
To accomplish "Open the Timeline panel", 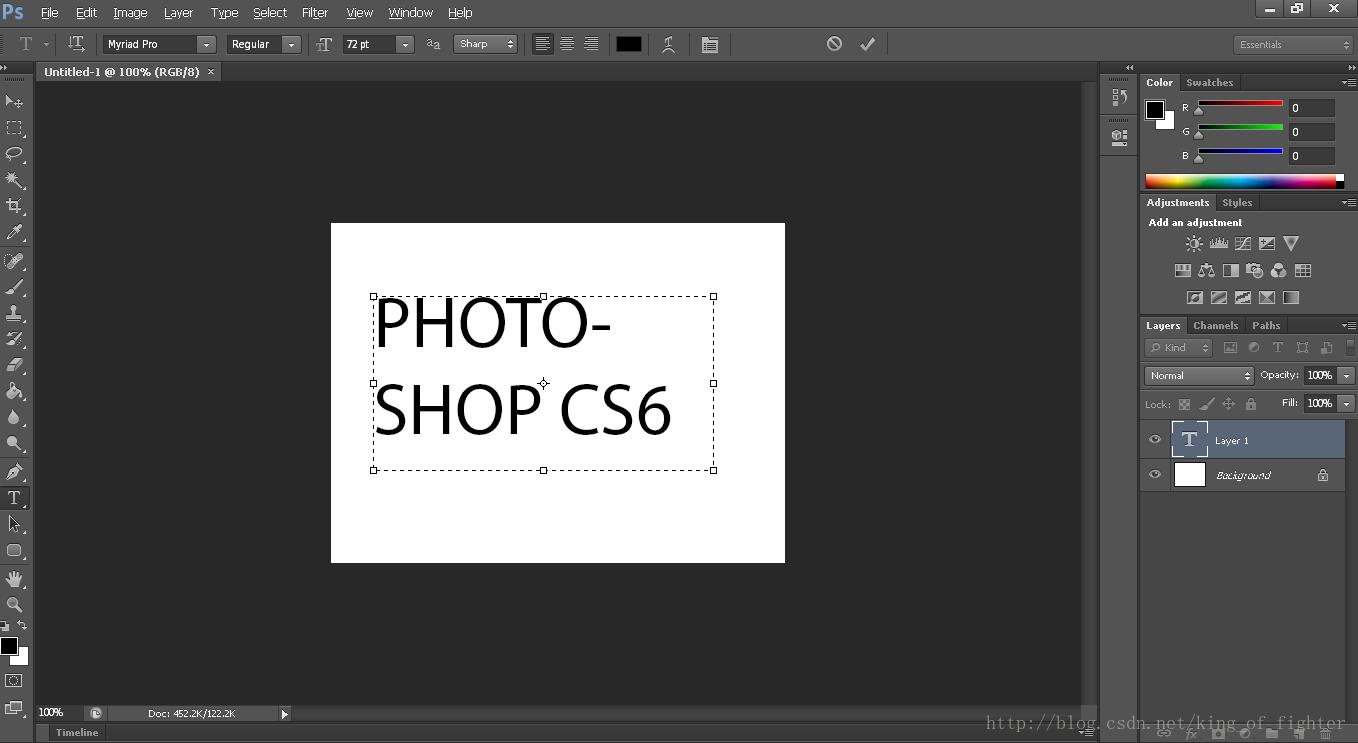I will point(77,733).
